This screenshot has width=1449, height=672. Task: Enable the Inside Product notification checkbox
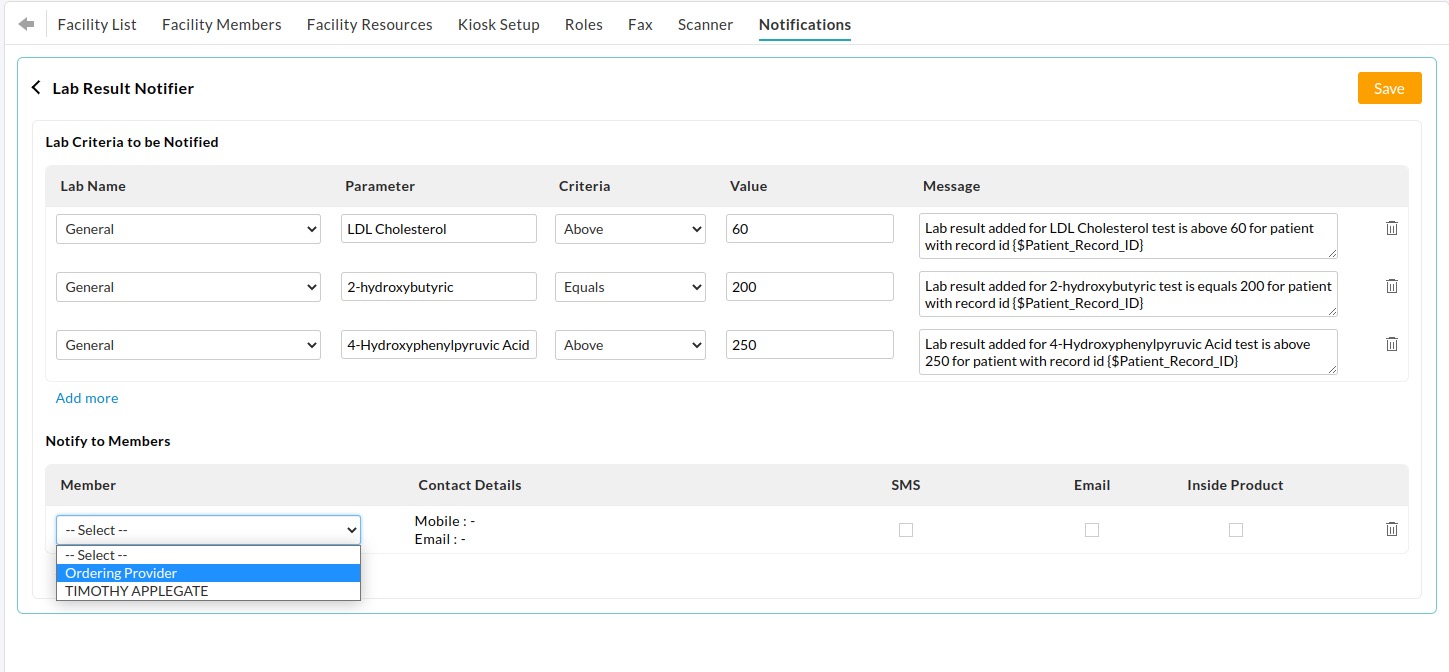(x=1236, y=530)
